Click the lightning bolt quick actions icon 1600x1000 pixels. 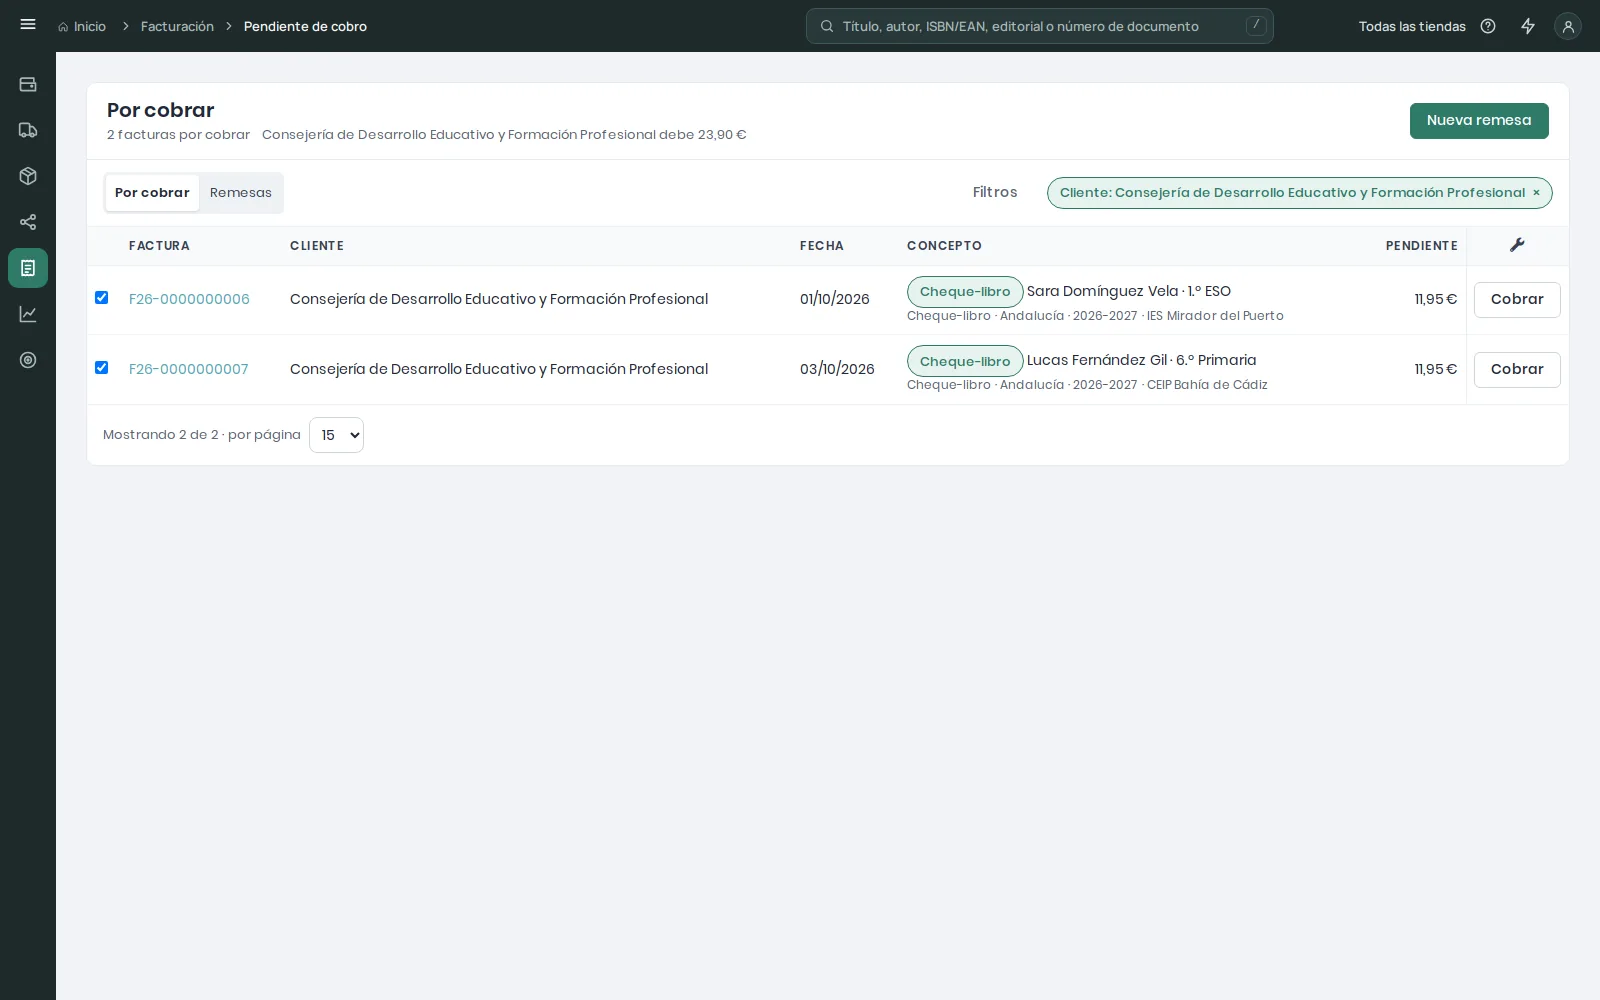1528,26
